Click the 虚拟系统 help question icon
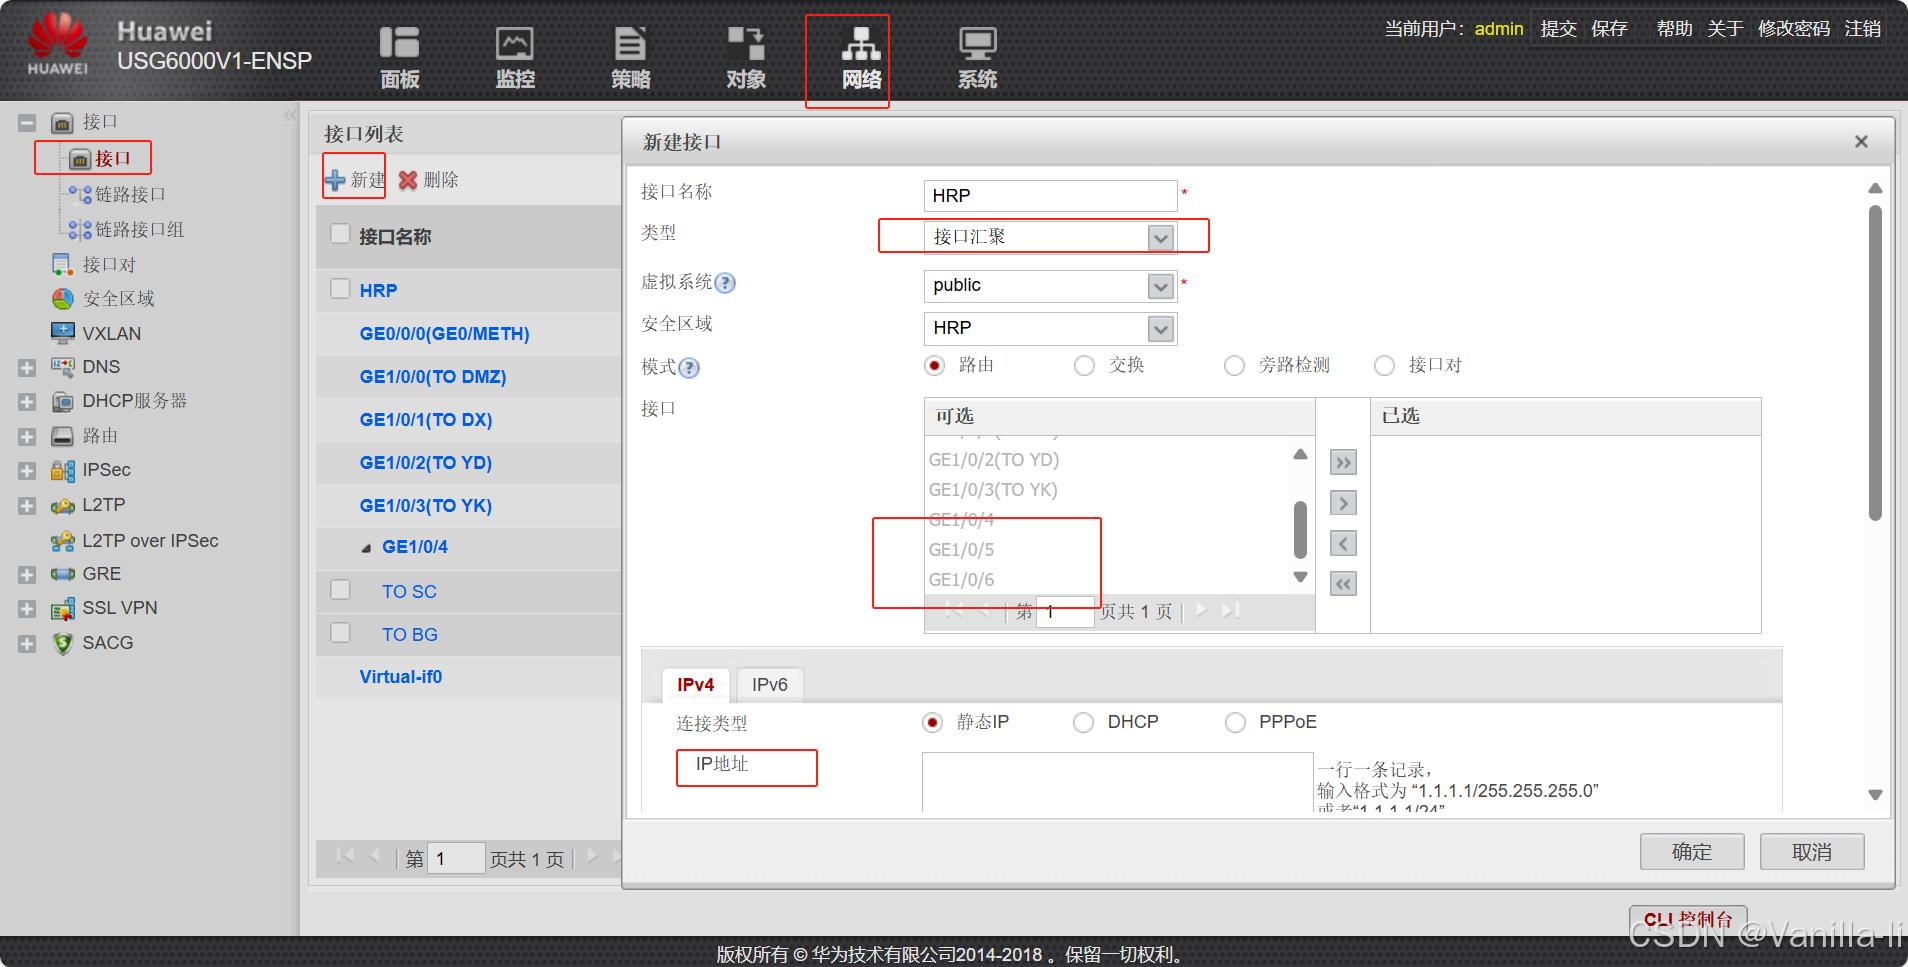 [725, 283]
